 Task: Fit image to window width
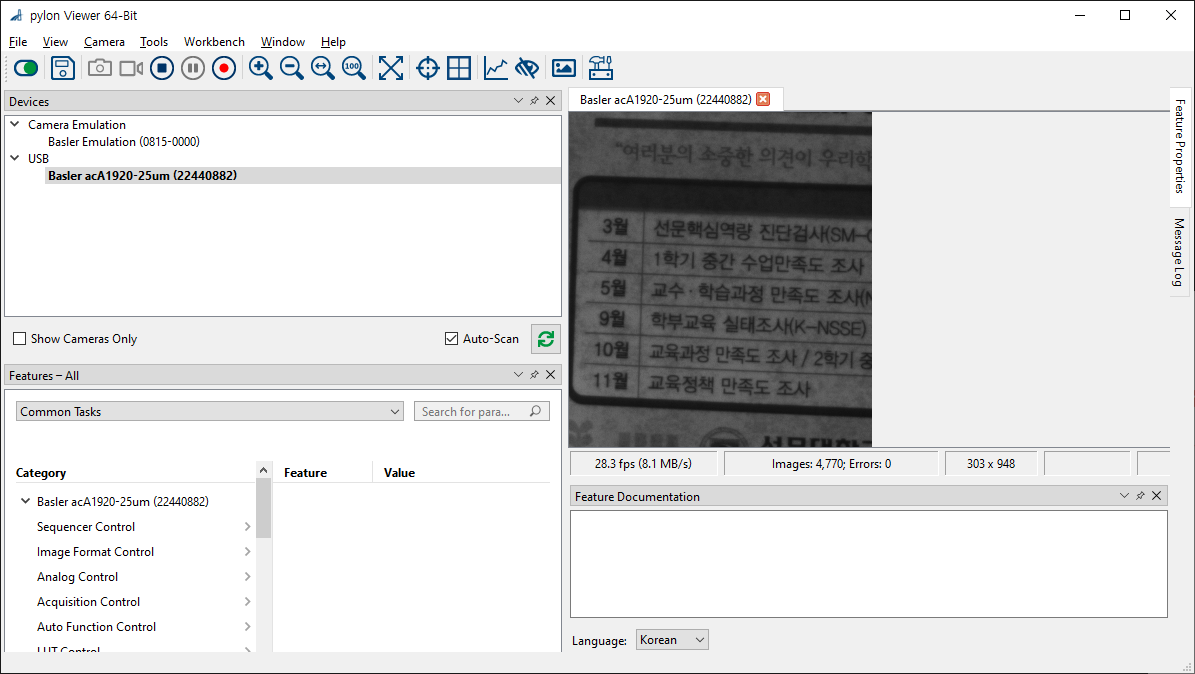click(322, 68)
